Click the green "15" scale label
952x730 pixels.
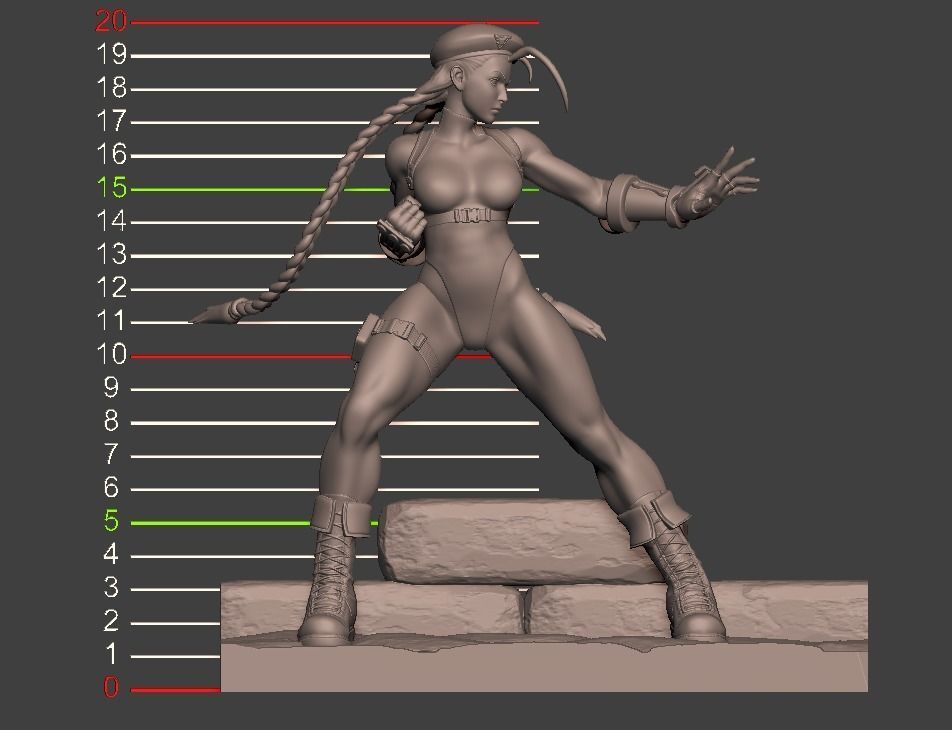pos(112,188)
